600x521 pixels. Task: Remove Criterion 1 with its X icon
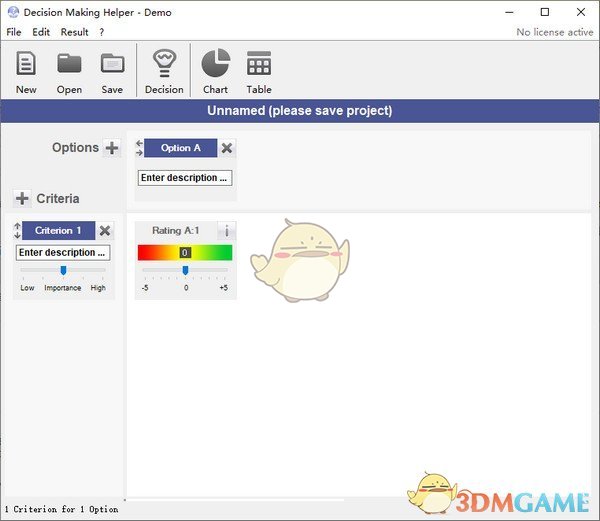(x=104, y=231)
